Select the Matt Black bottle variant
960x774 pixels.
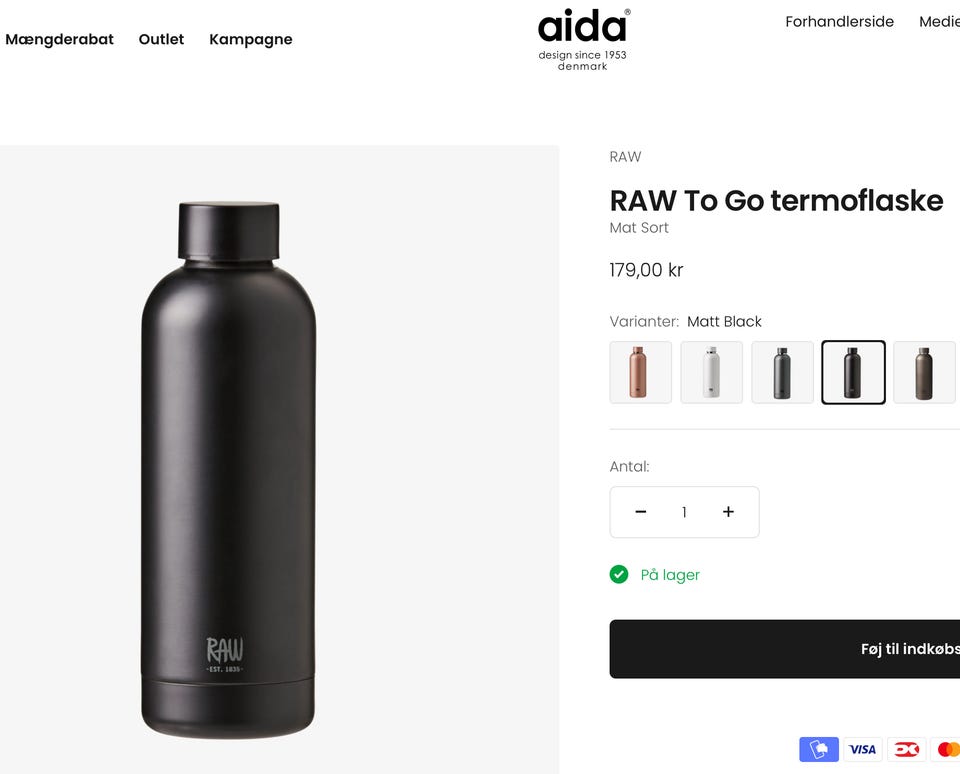pyautogui.click(x=853, y=372)
